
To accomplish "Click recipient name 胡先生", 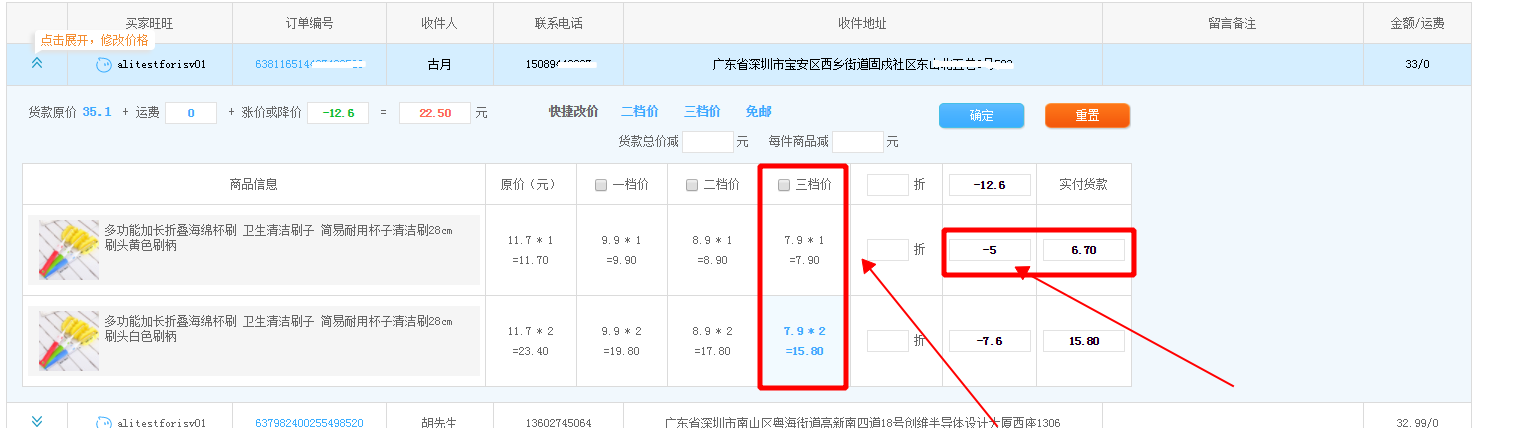I will pyautogui.click(x=439, y=423).
